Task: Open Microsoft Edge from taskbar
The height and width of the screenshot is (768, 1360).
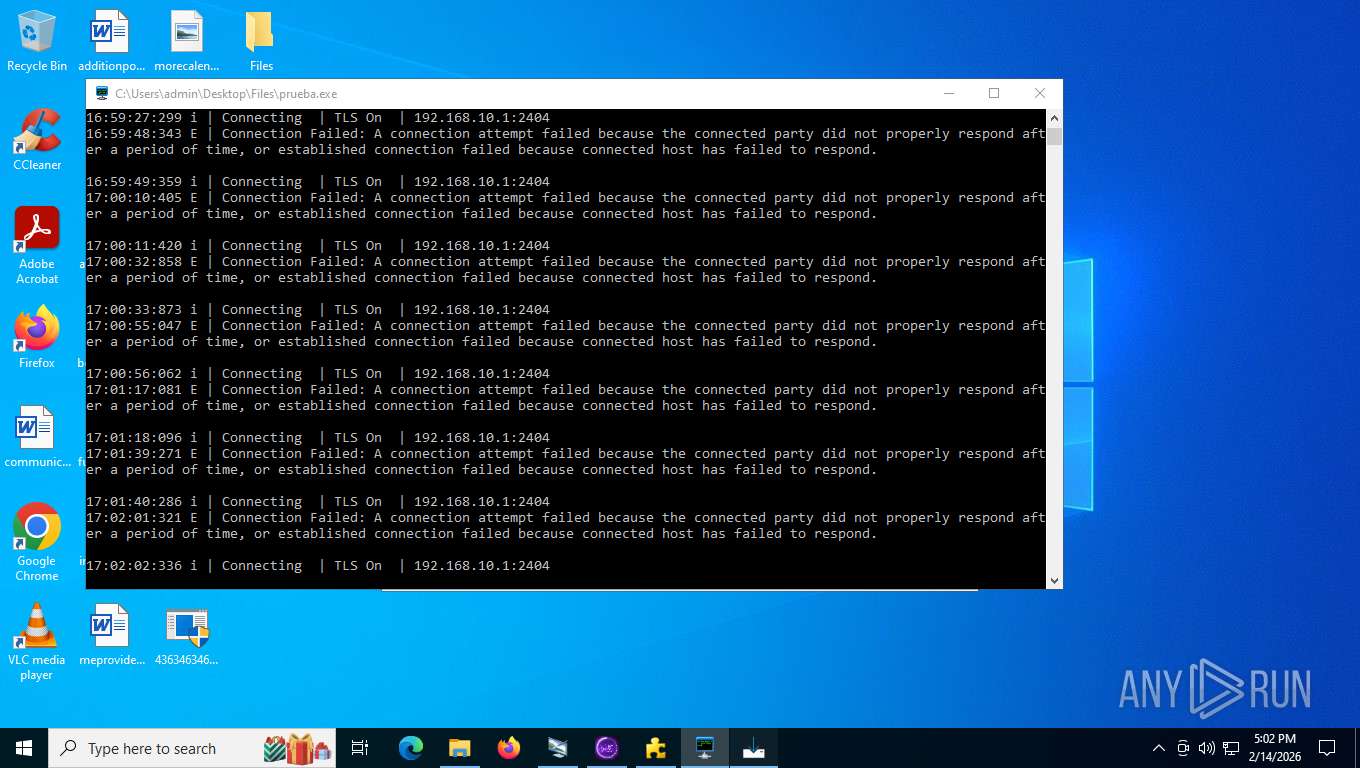Action: pyautogui.click(x=411, y=748)
